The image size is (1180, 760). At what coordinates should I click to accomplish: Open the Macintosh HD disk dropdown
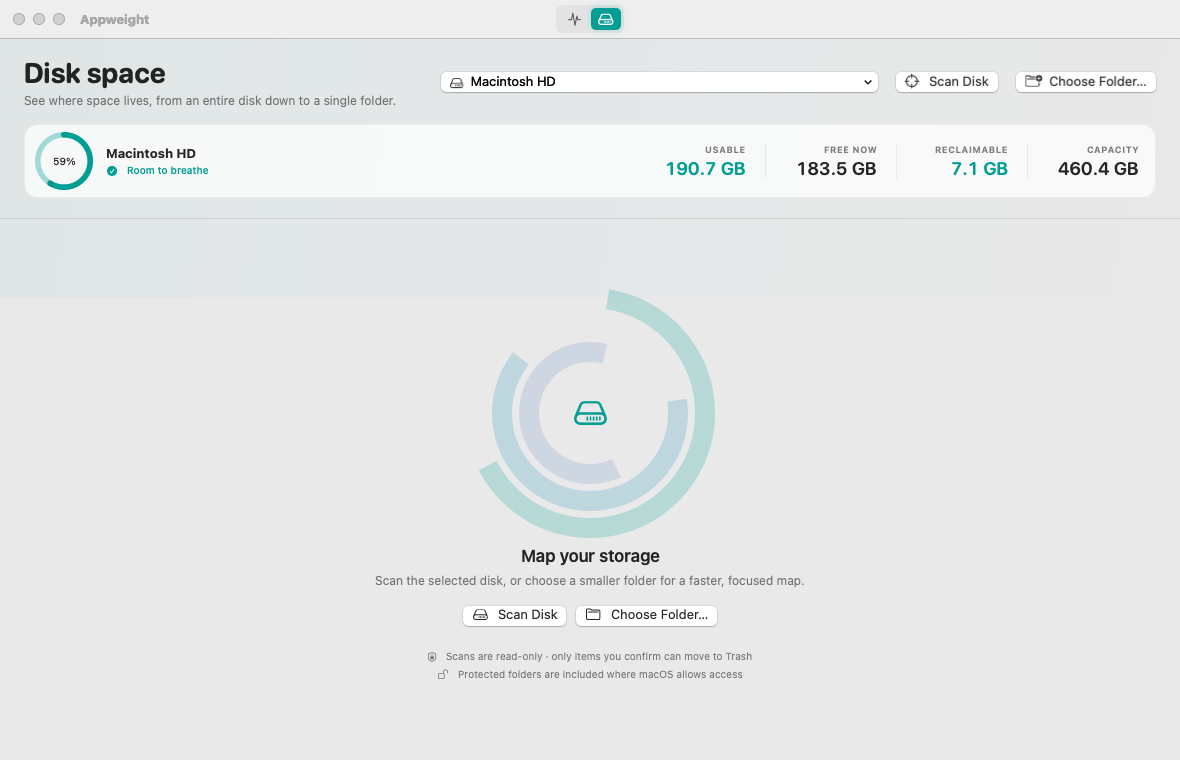pyautogui.click(x=659, y=82)
